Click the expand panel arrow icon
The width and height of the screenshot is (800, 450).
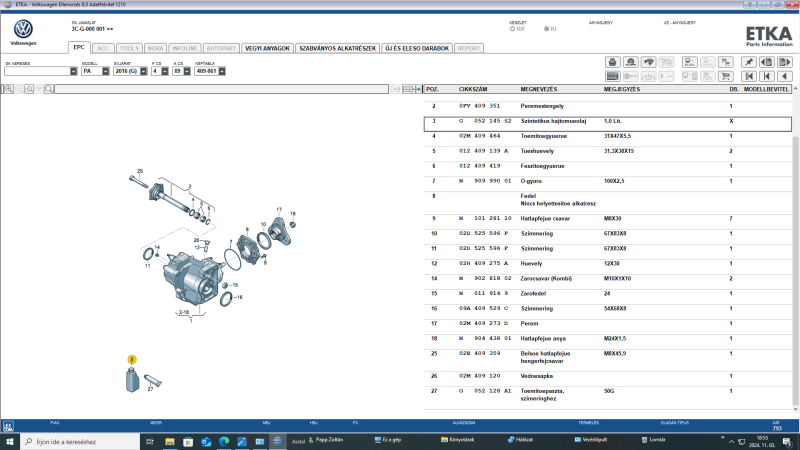[x=416, y=89]
